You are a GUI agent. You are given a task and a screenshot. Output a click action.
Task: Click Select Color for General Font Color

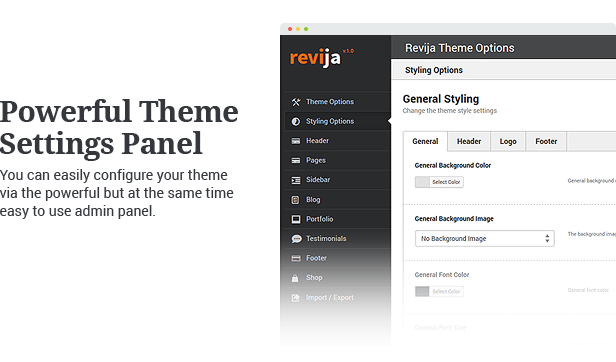click(446, 292)
